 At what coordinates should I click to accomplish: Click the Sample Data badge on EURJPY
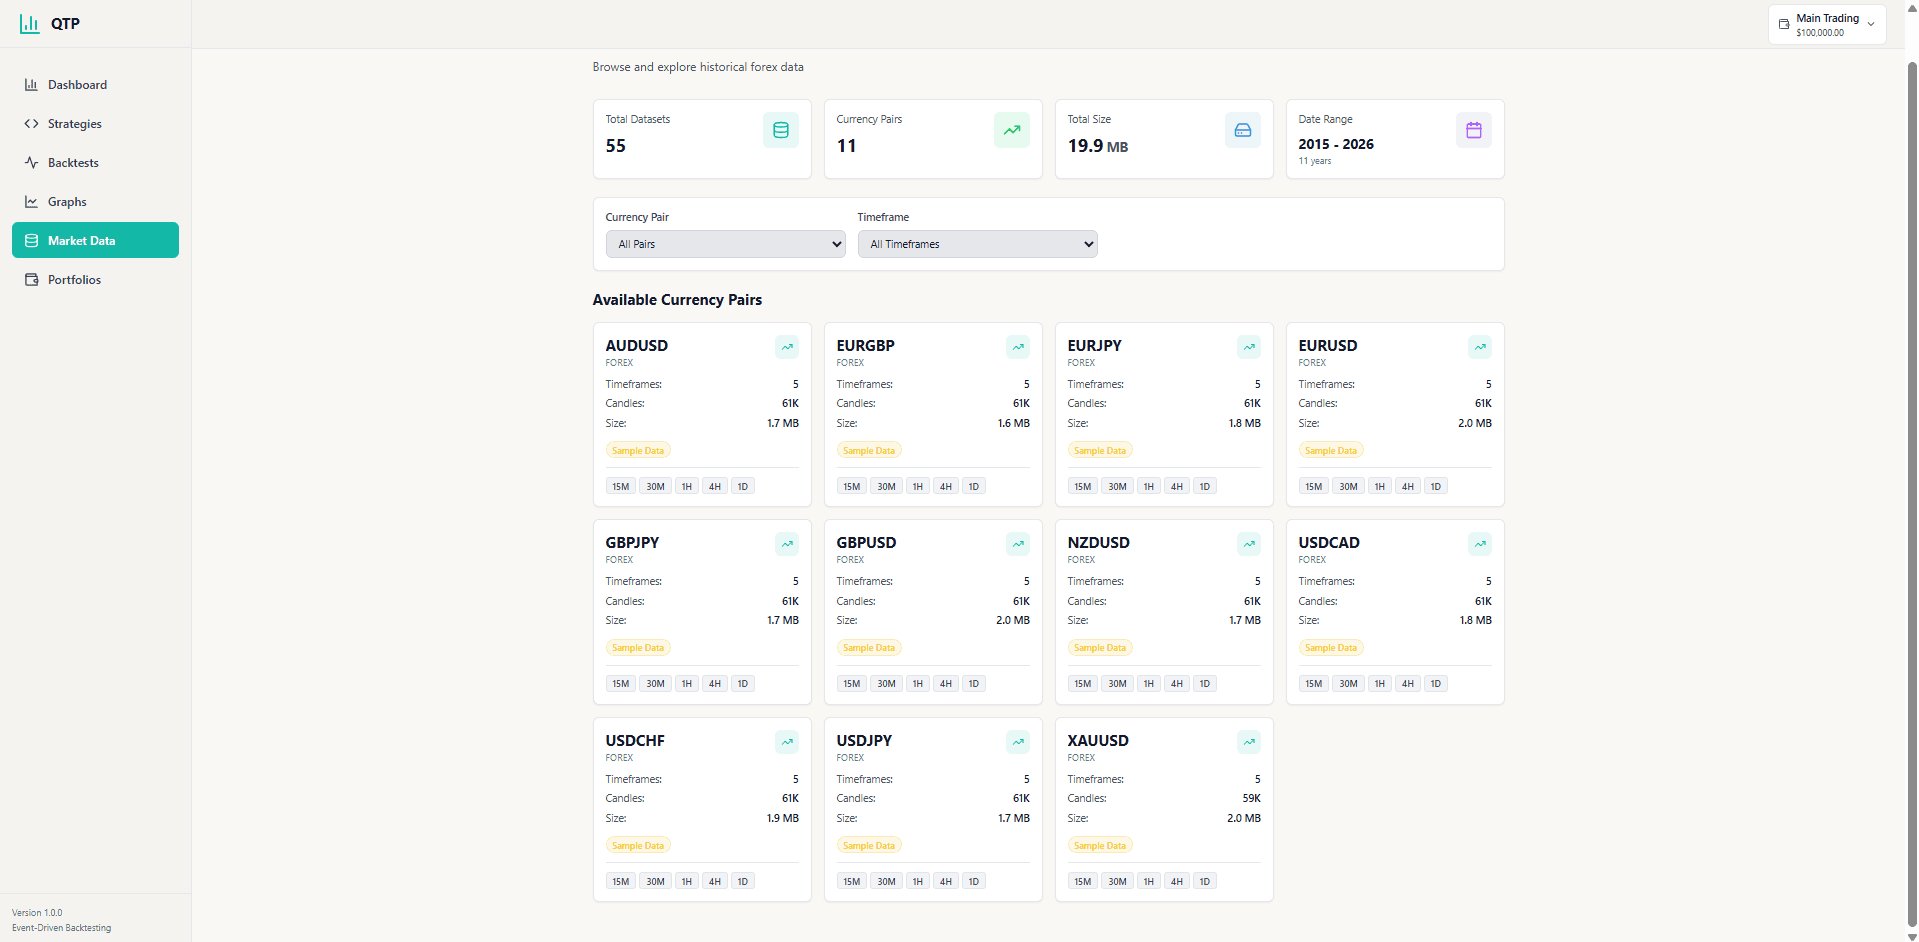[1100, 451]
